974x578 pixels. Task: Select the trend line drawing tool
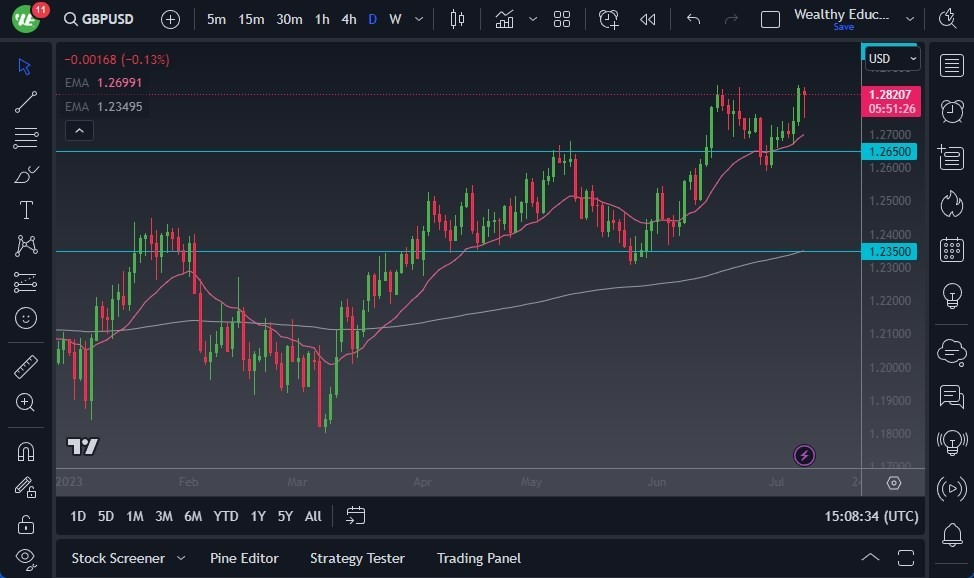[x=25, y=101]
